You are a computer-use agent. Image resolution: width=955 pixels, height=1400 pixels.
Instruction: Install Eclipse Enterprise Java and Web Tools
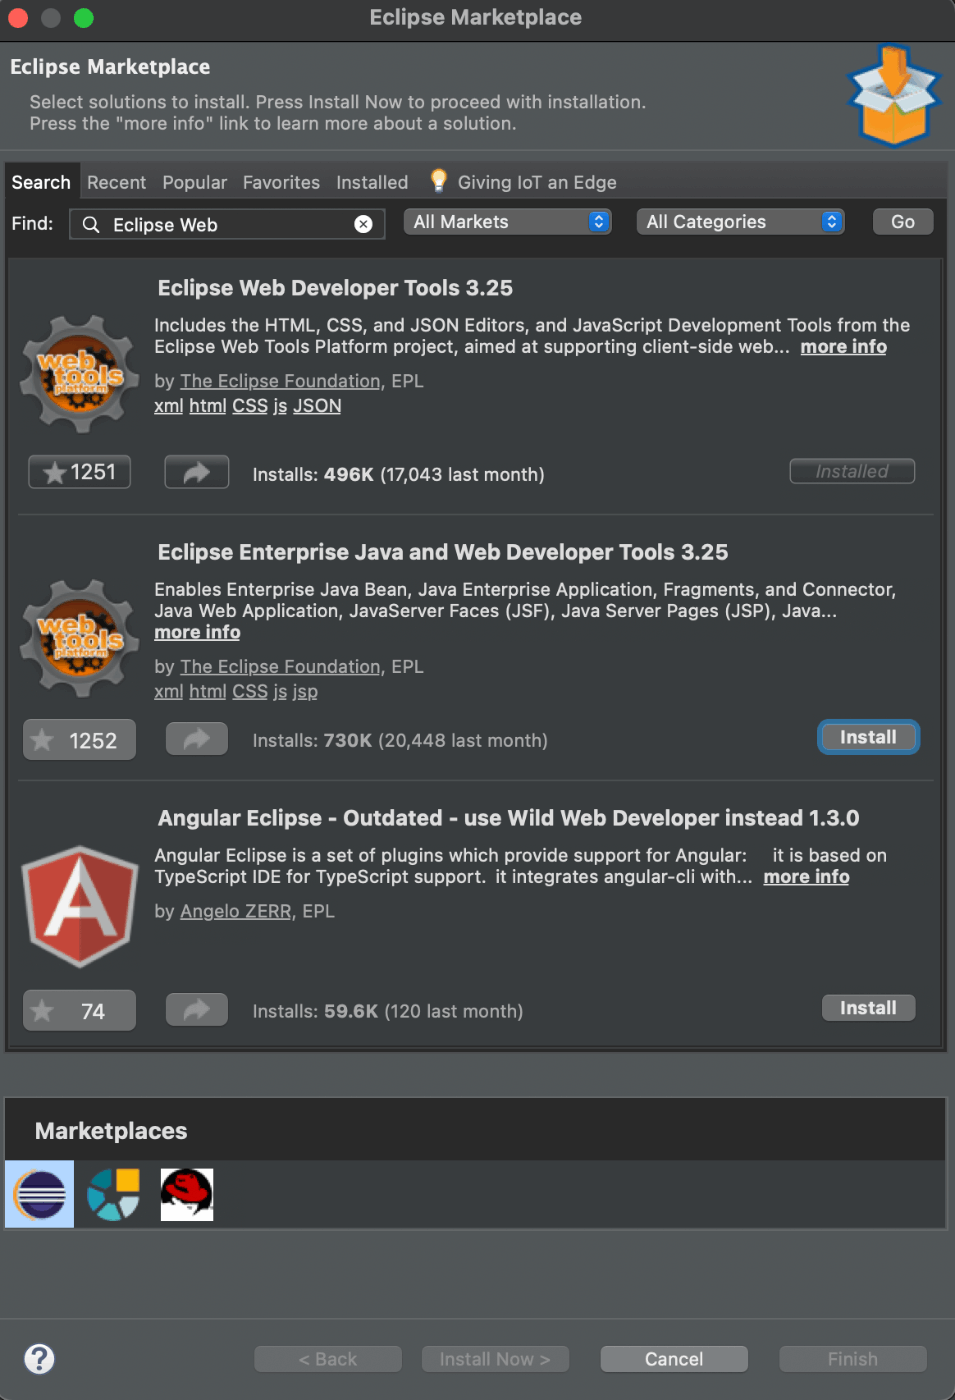[x=868, y=737]
